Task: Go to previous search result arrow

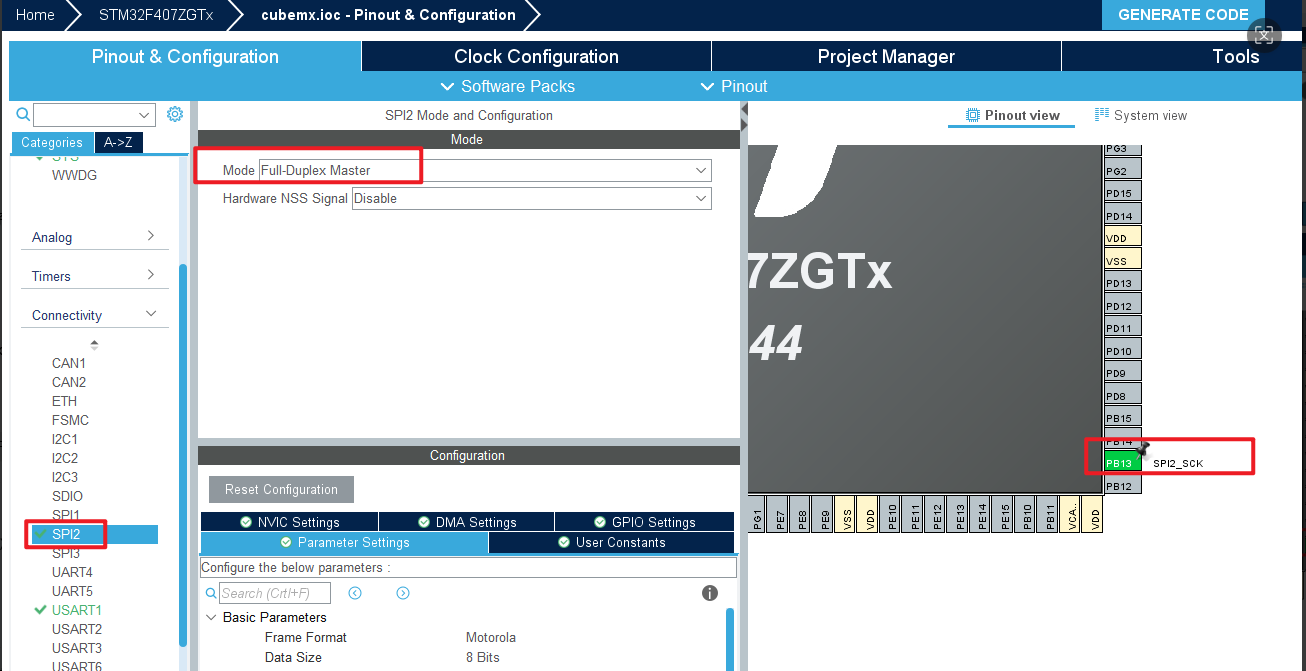Action: tap(355, 593)
